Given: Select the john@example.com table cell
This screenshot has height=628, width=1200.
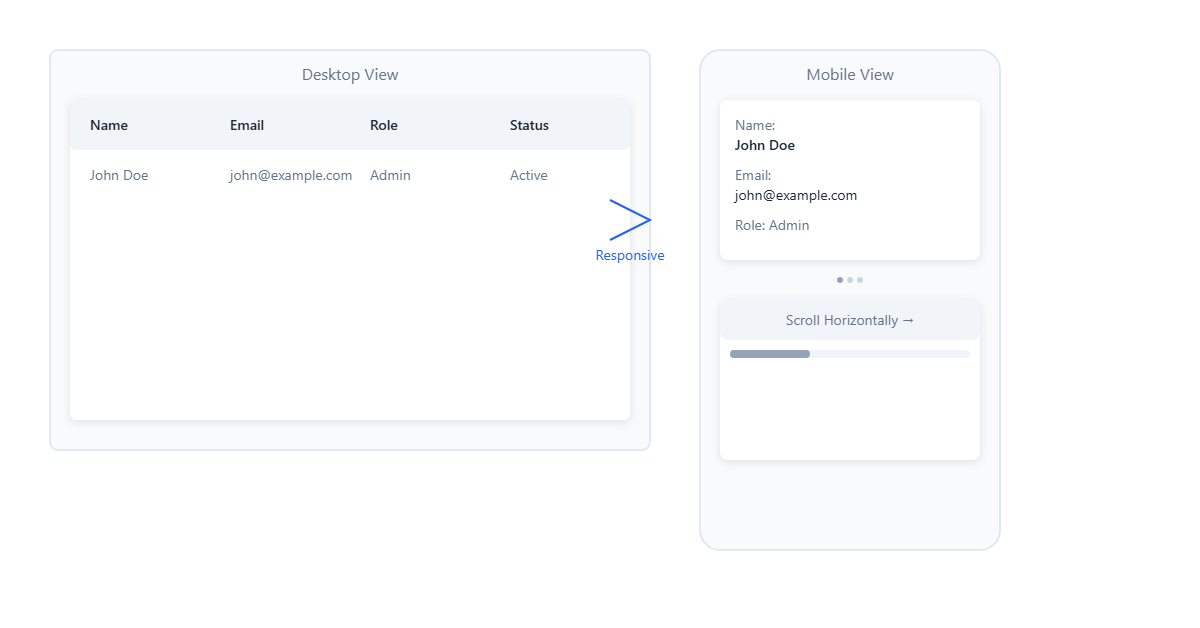Looking at the screenshot, I should tap(291, 175).
